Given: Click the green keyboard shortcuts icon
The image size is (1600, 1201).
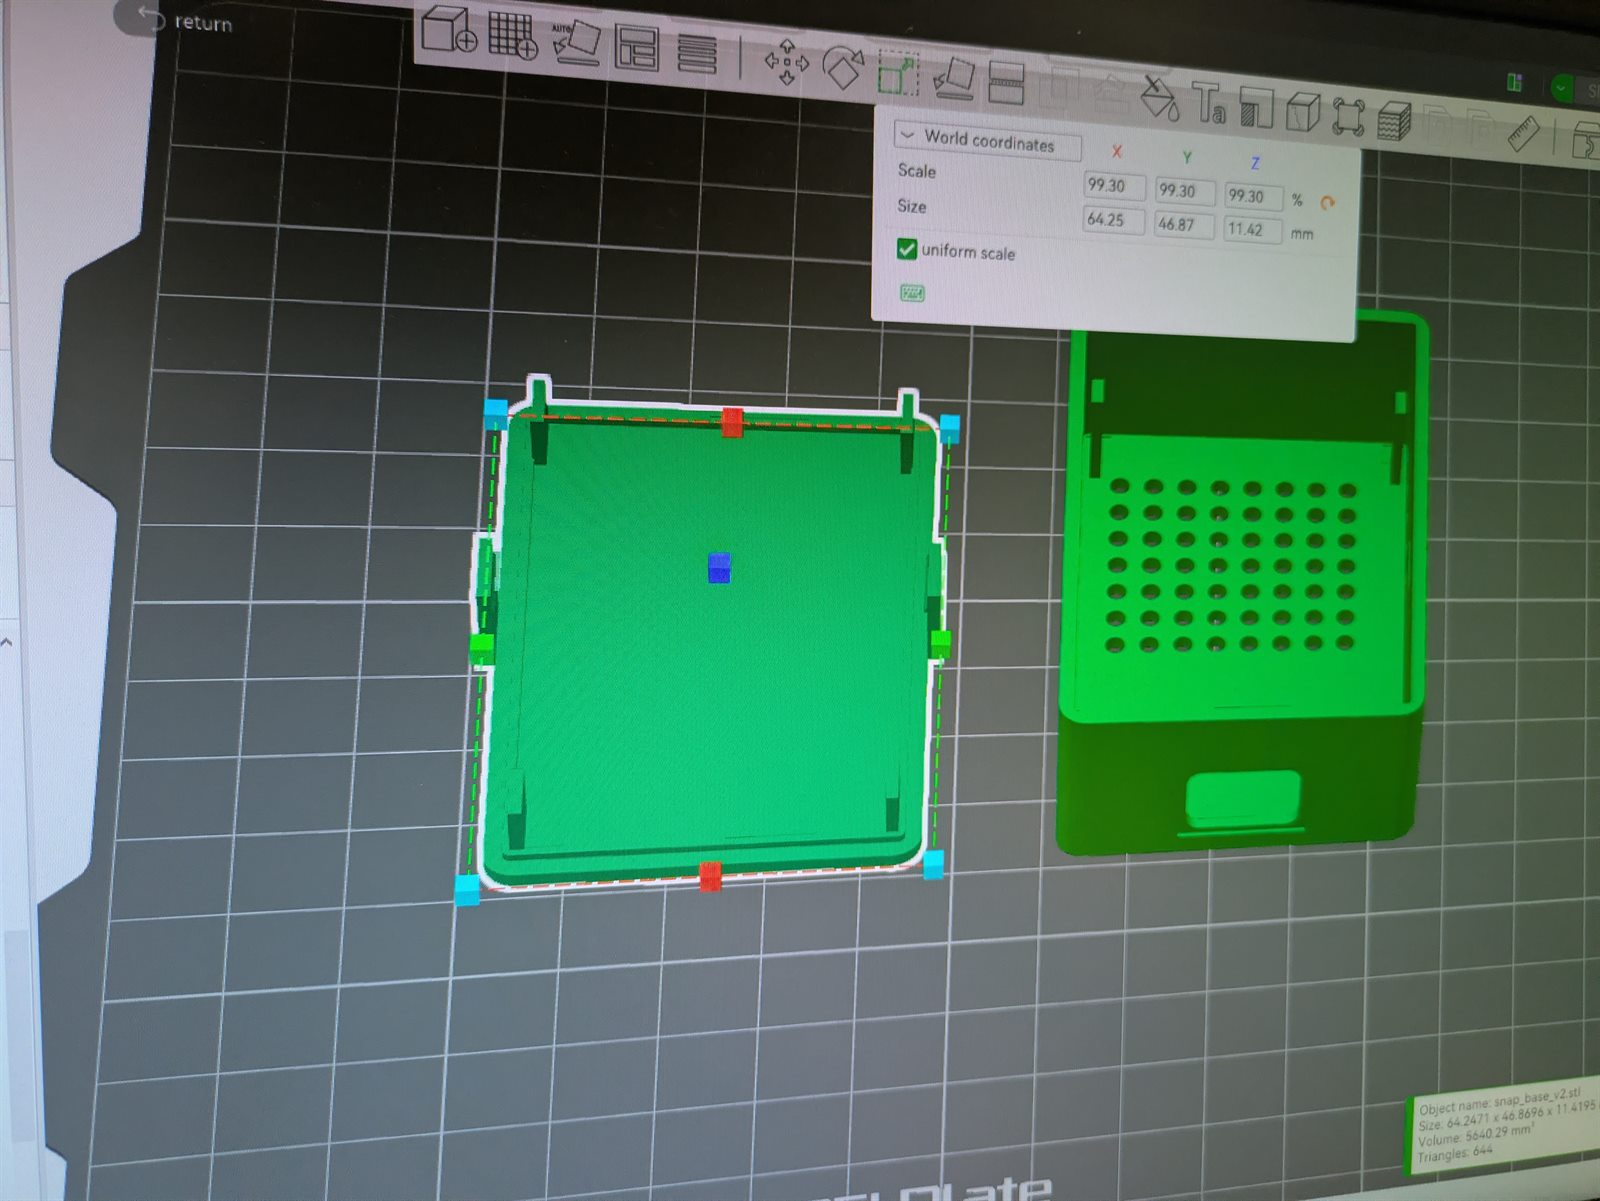Looking at the screenshot, I should coord(912,293).
